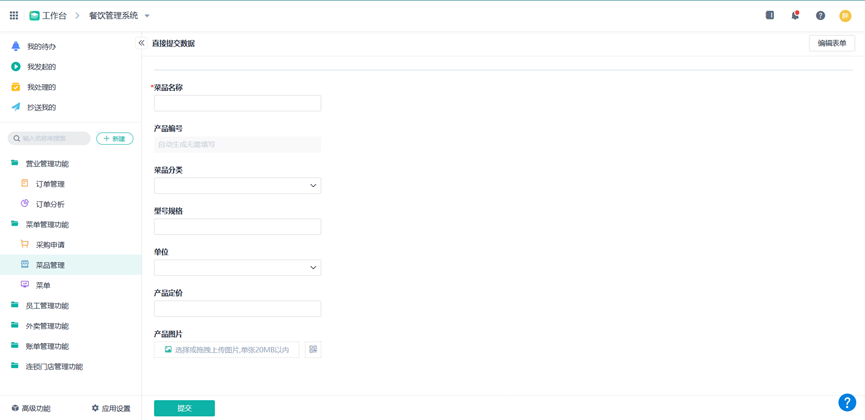
Task: Open the app grid launcher icon
Action: [x=14, y=16]
